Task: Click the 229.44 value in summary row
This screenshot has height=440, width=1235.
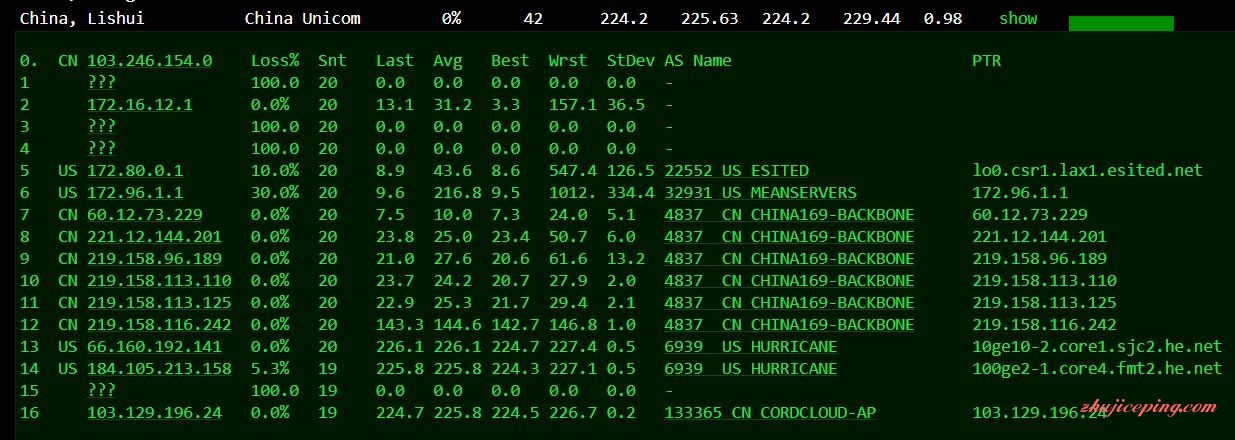Action: pyautogui.click(x=872, y=18)
